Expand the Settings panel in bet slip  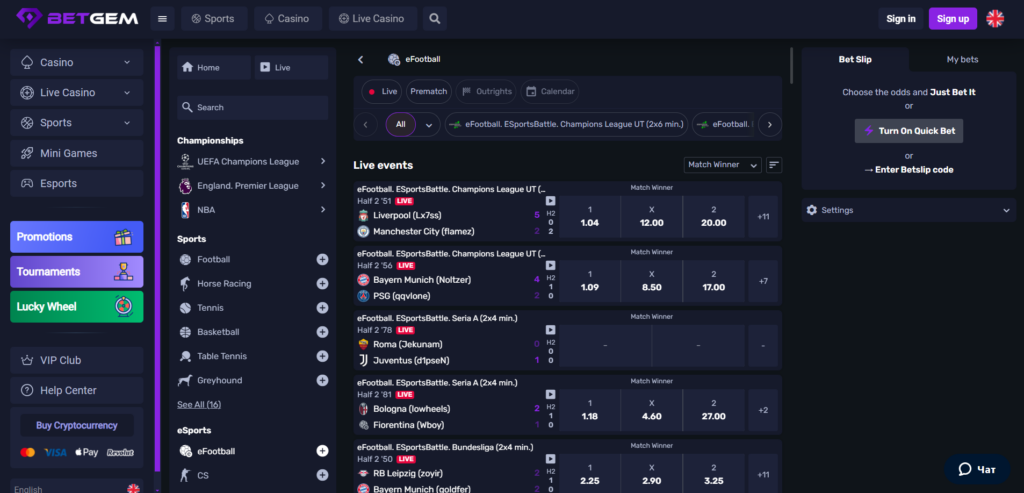point(908,210)
